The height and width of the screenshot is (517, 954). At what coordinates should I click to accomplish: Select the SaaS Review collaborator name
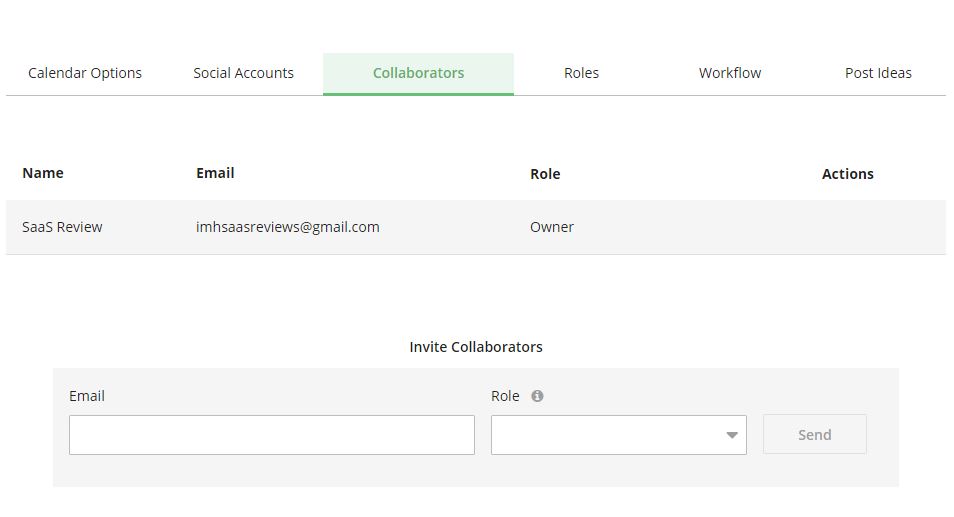point(62,227)
